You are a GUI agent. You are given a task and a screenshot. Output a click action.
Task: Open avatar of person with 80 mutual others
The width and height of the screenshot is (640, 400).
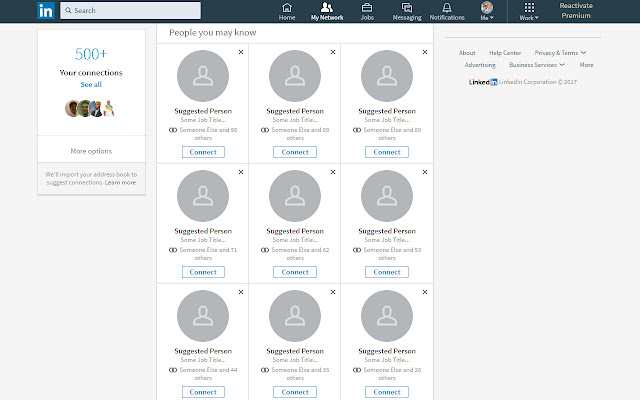pyautogui.click(x=387, y=76)
